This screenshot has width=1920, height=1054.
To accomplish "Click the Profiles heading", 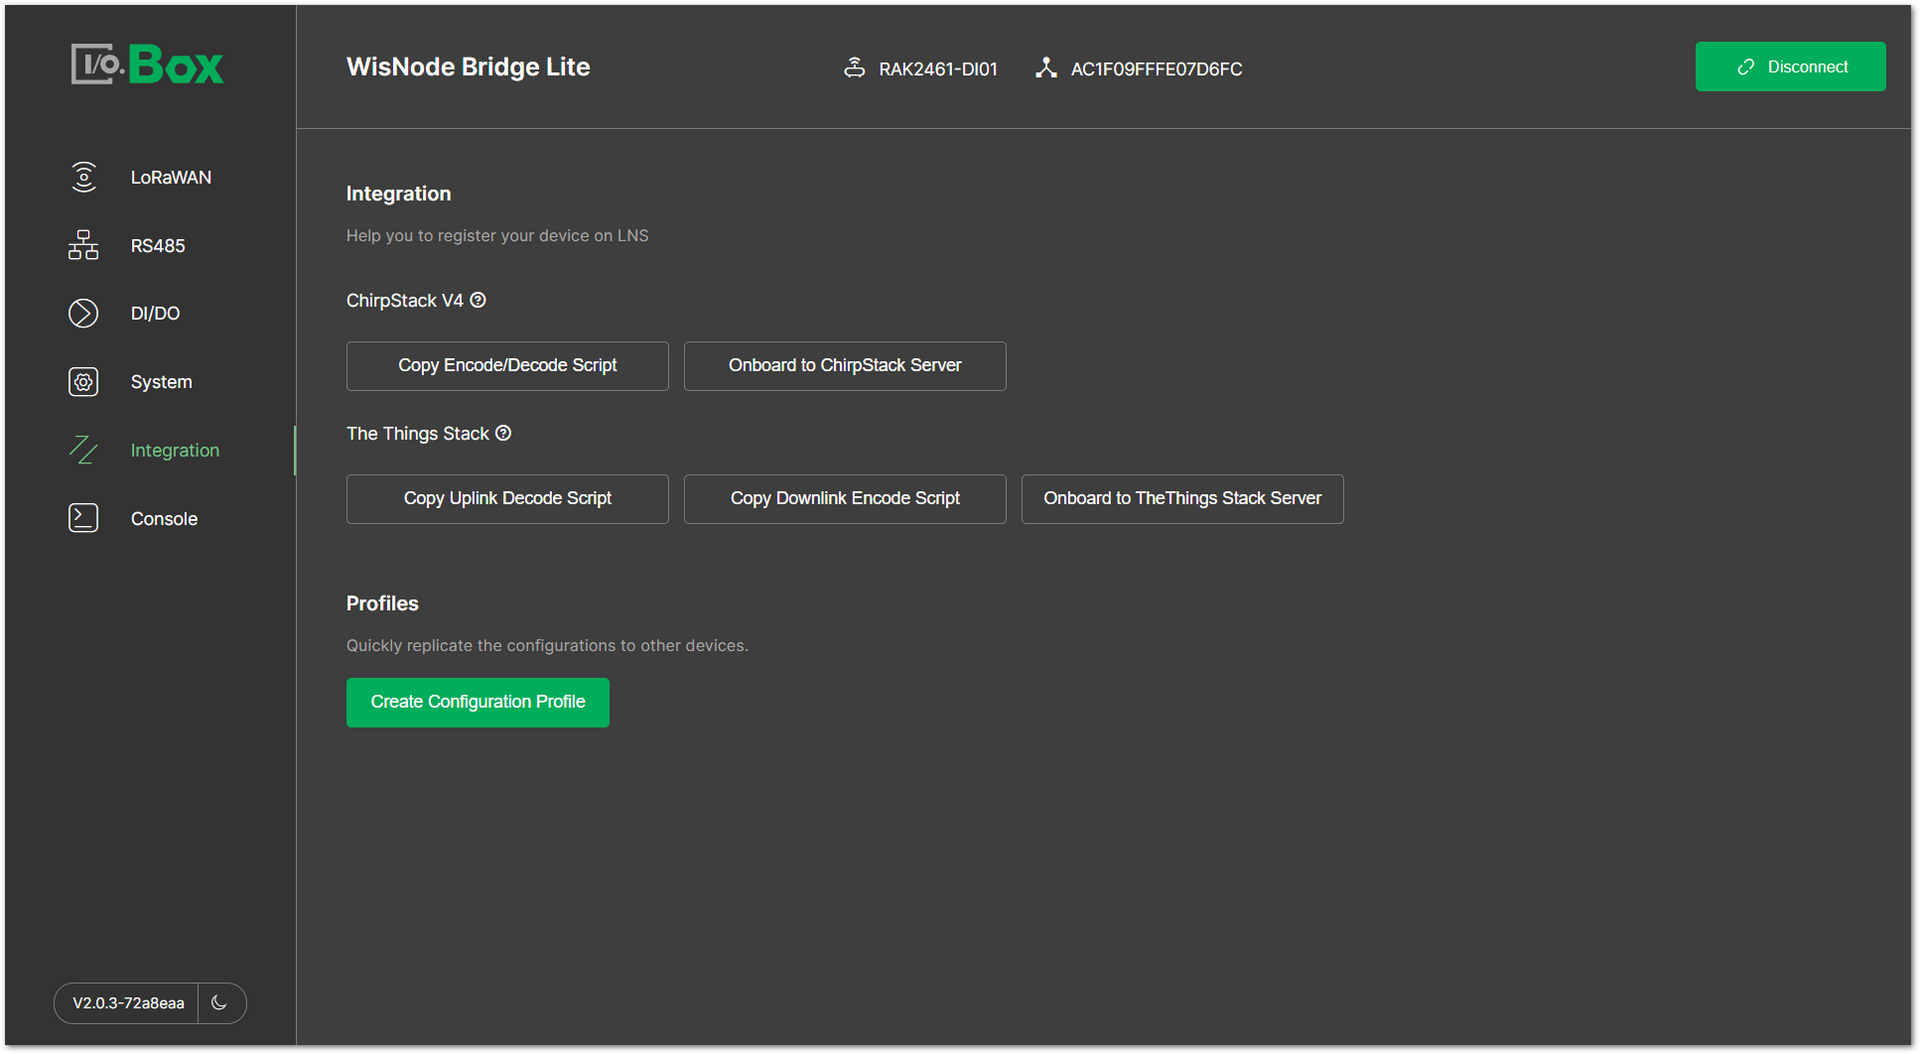I will point(382,603).
